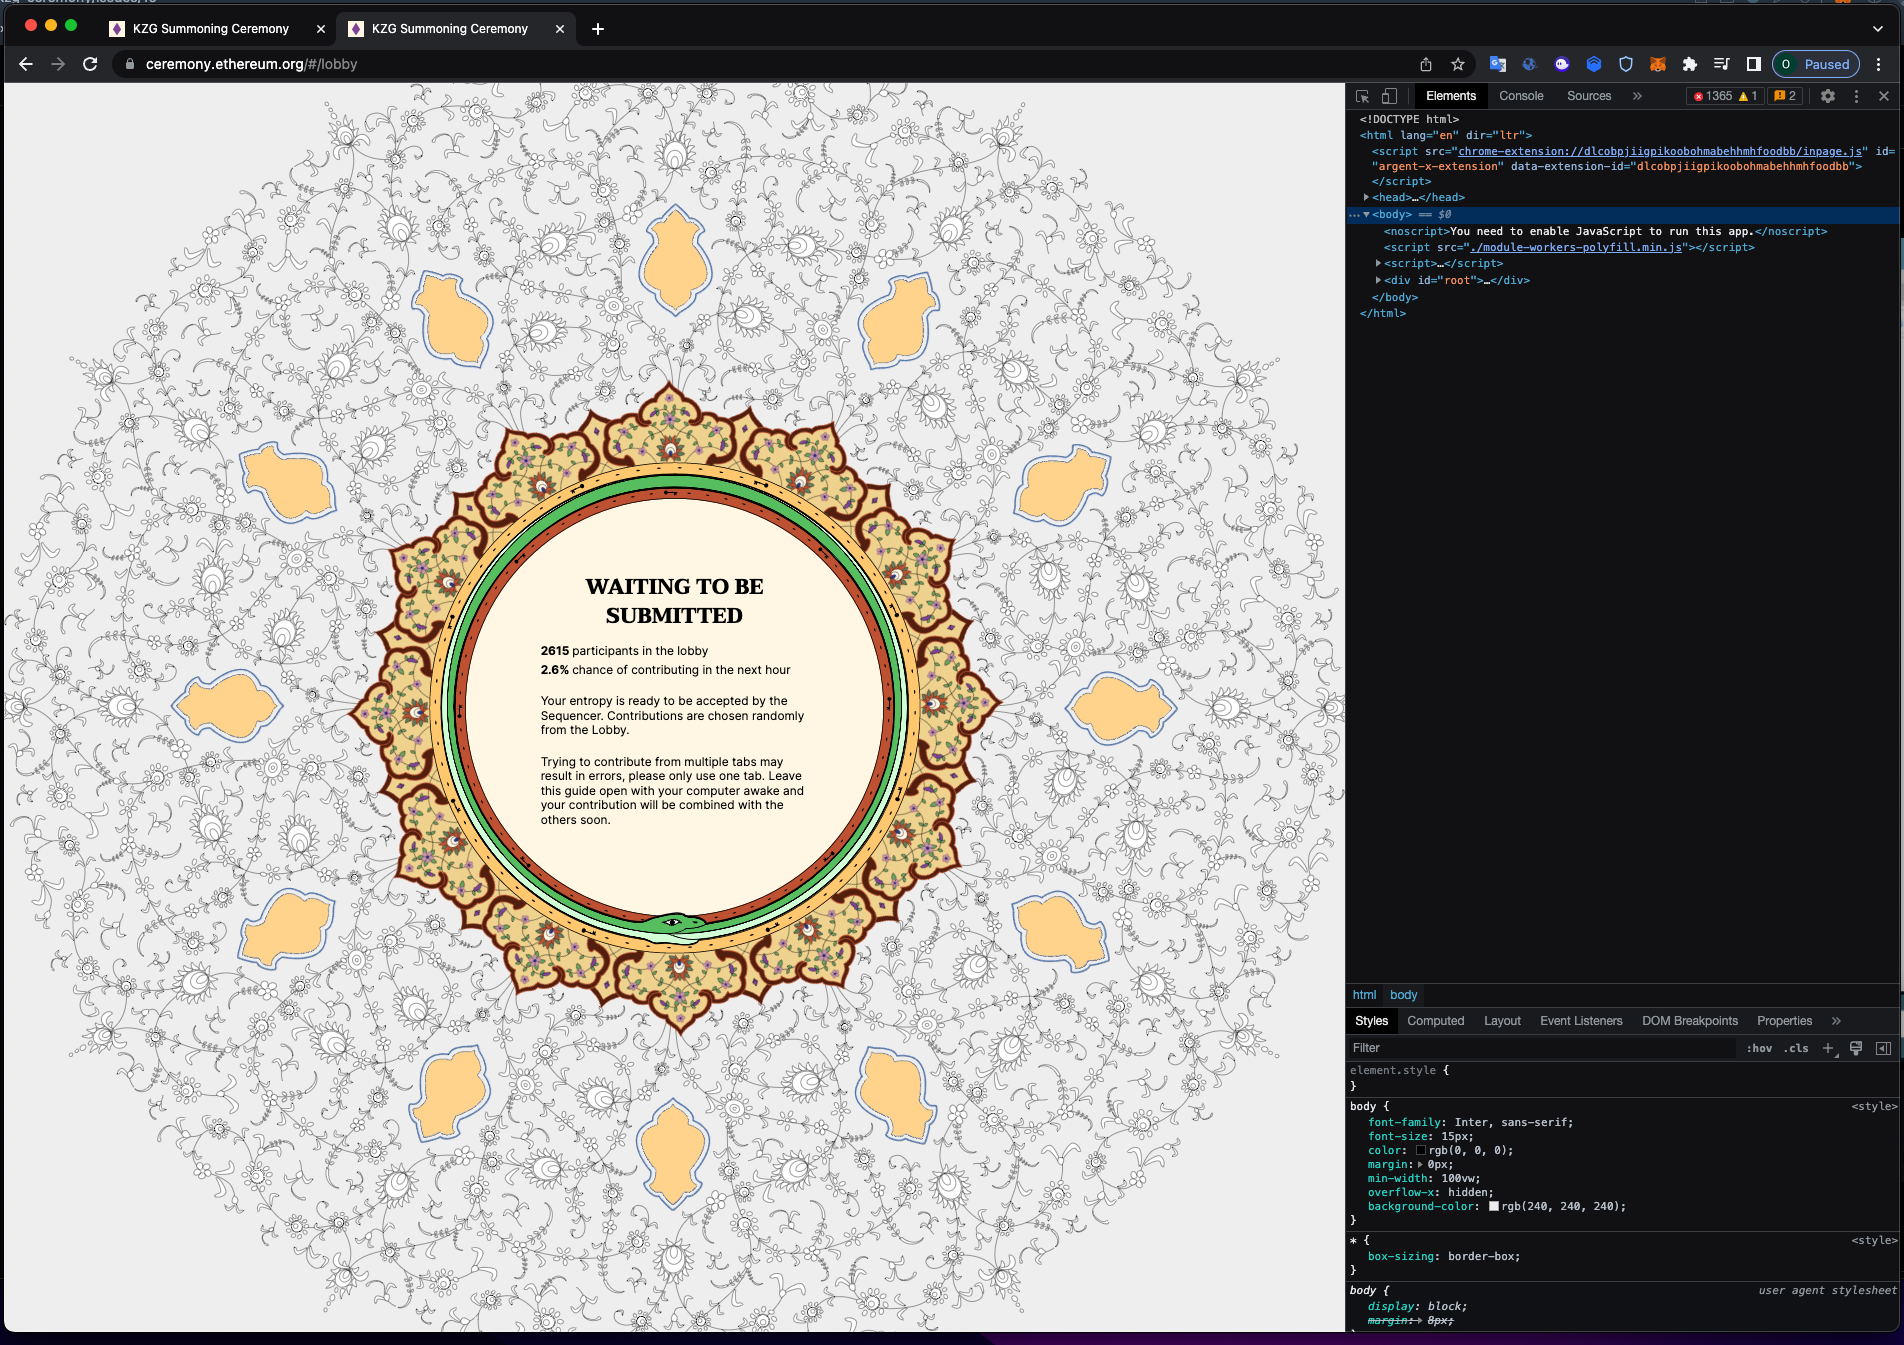The width and height of the screenshot is (1904, 1345).
Task: Toggle the .cls class editor
Action: pos(1797,1048)
